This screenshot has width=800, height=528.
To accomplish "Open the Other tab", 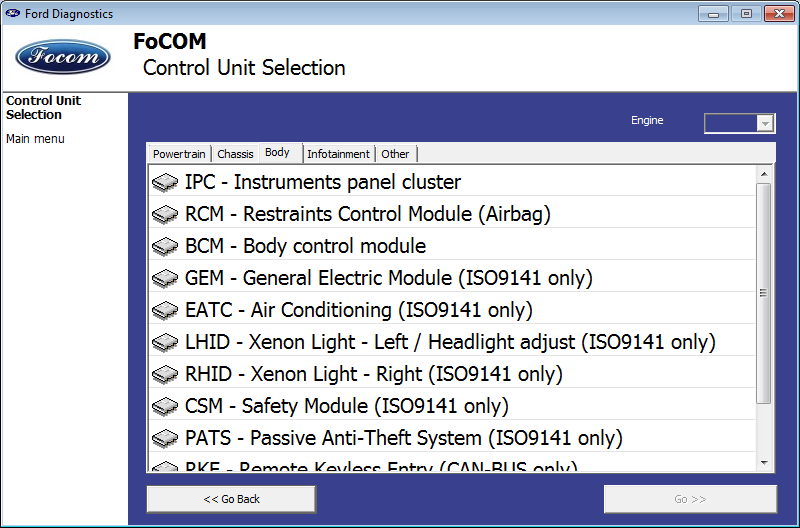I will tap(395, 154).
